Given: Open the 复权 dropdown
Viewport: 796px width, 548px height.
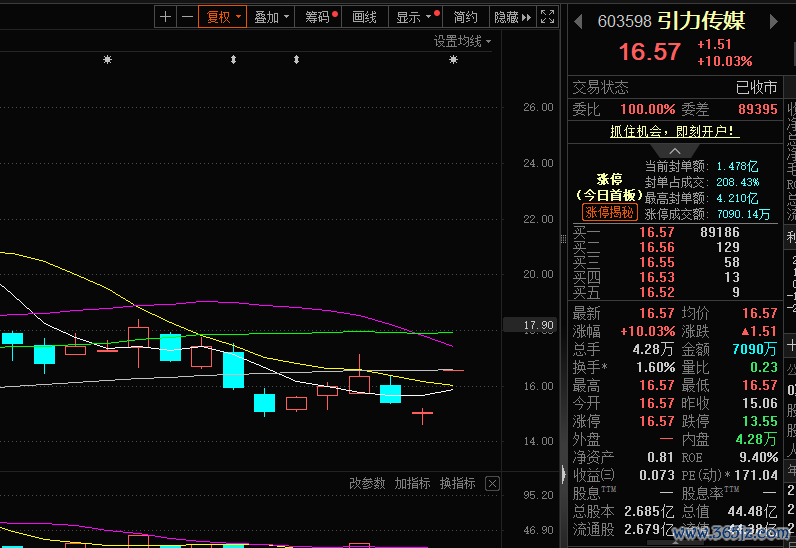Looking at the screenshot, I should point(222,17).
